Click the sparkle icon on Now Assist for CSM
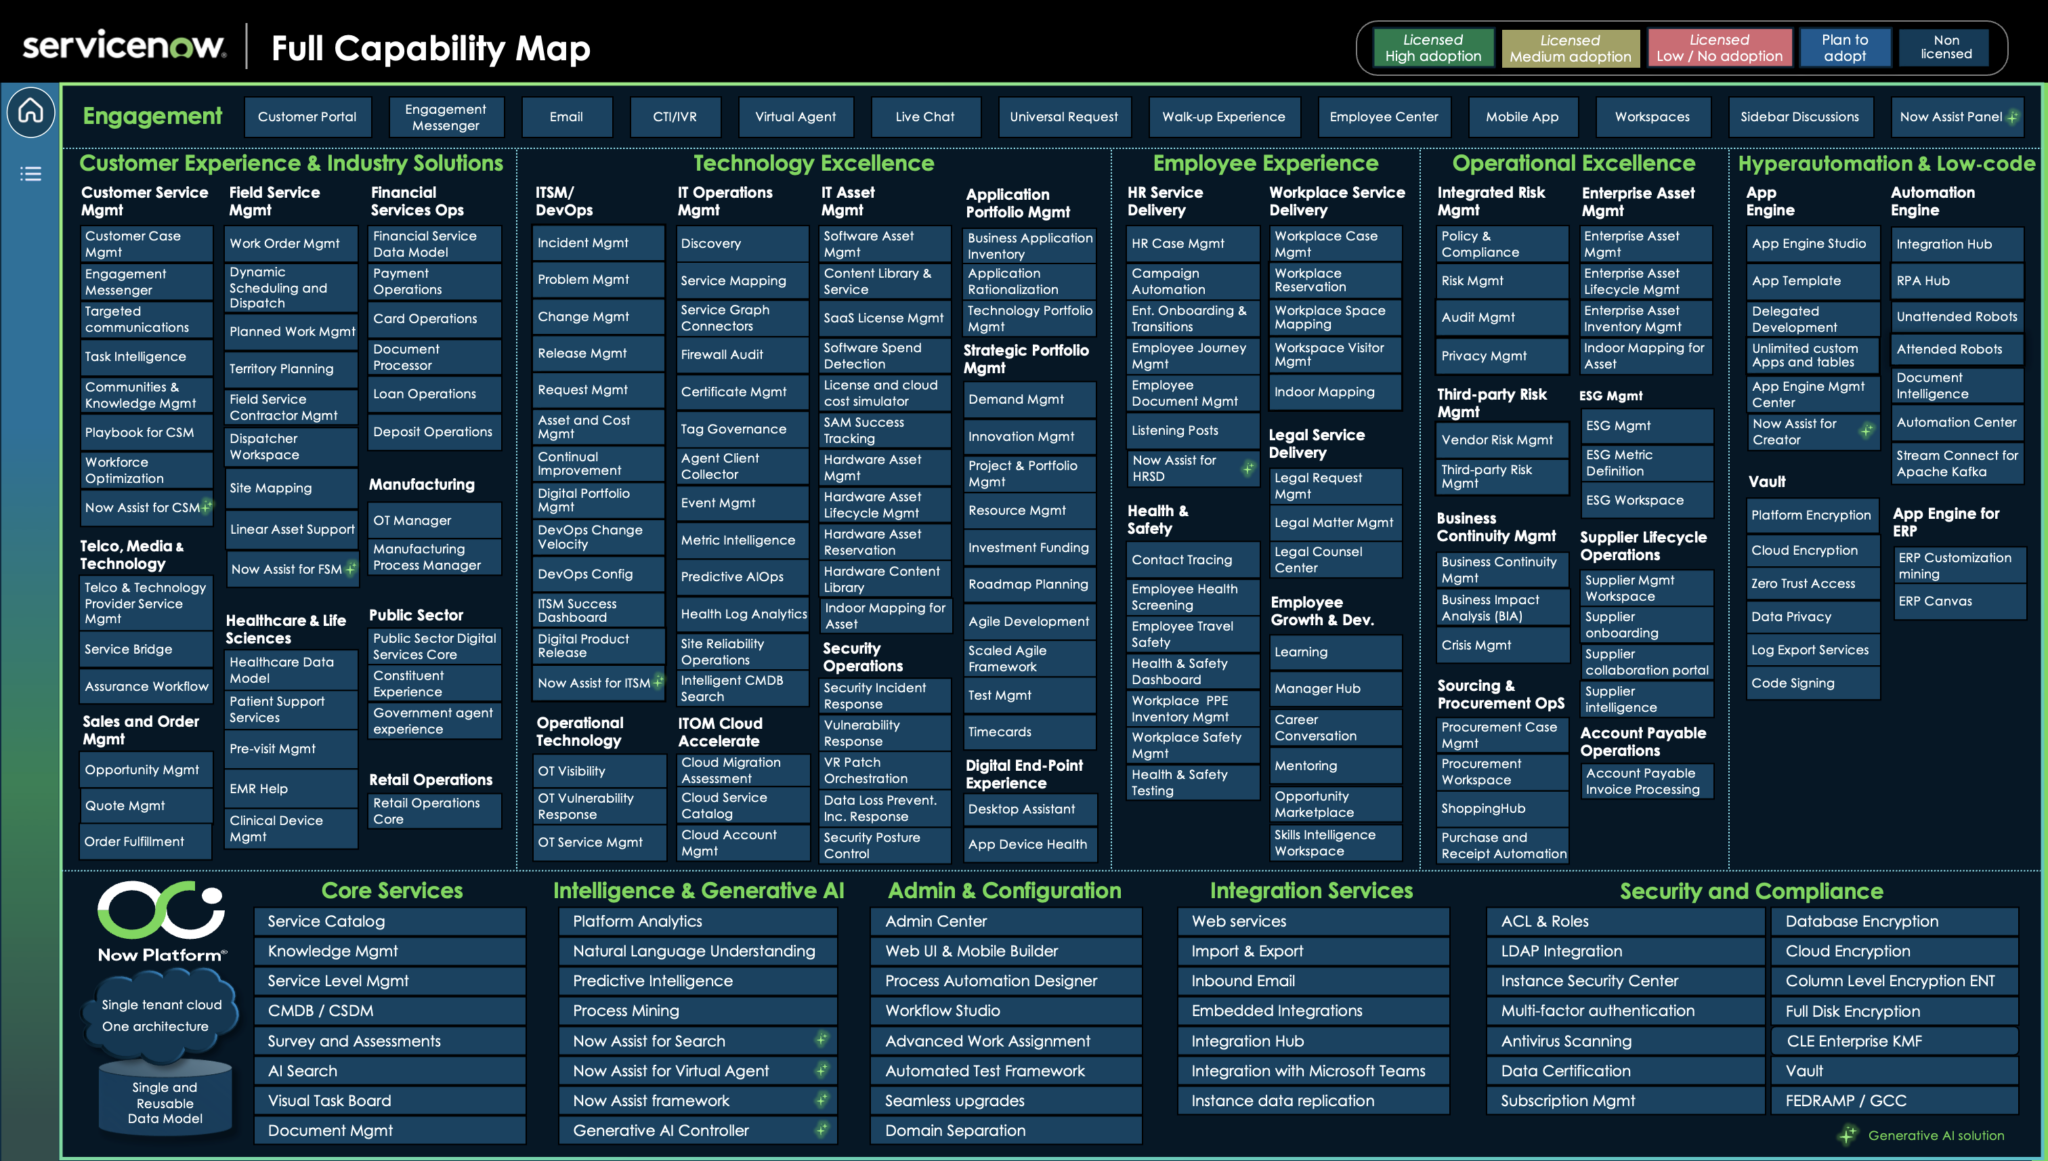 (206, 507)
